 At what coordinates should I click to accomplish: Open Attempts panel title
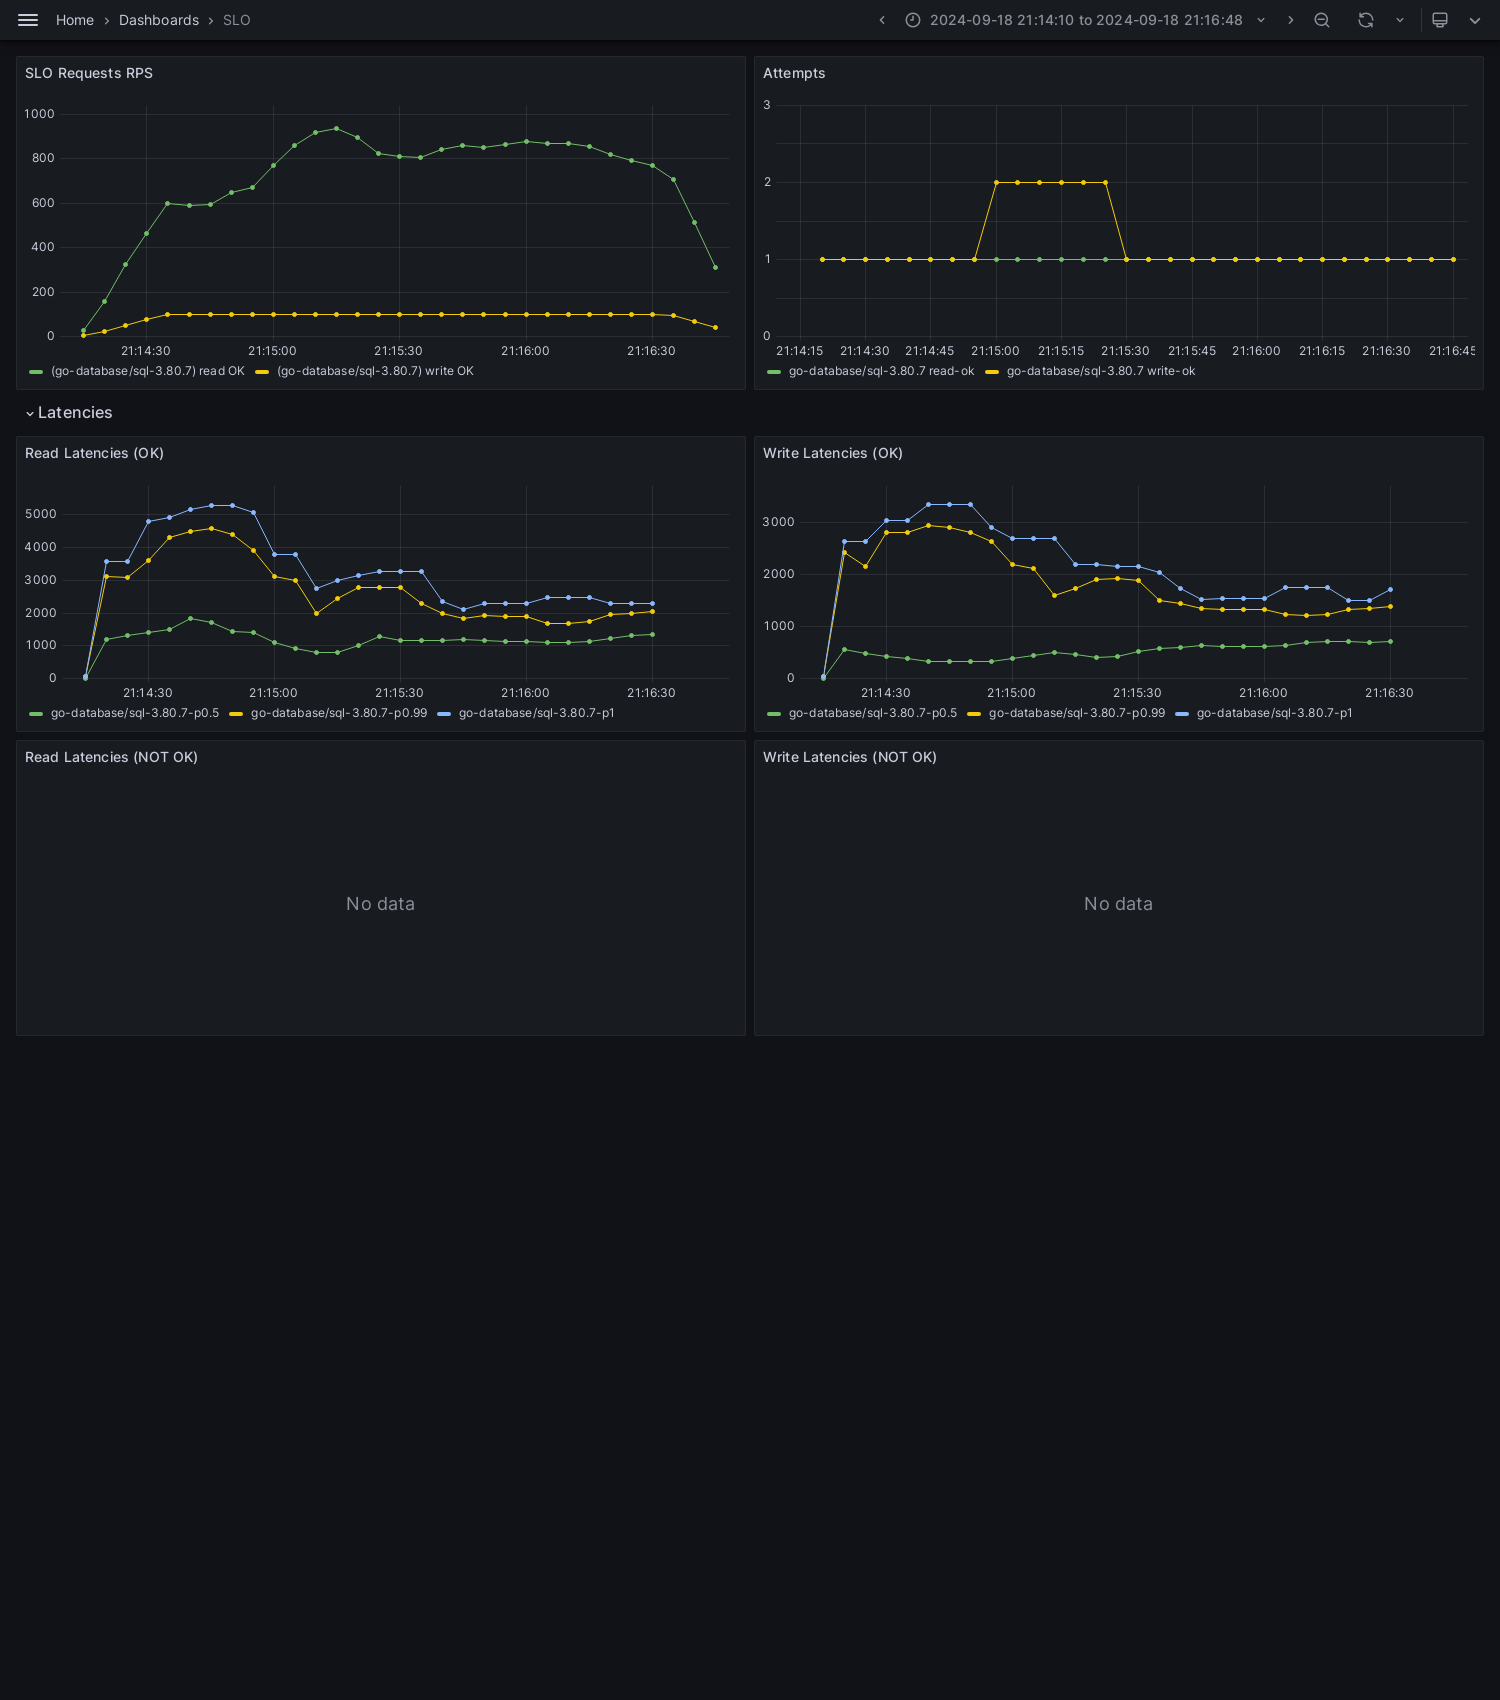[794, 73]
